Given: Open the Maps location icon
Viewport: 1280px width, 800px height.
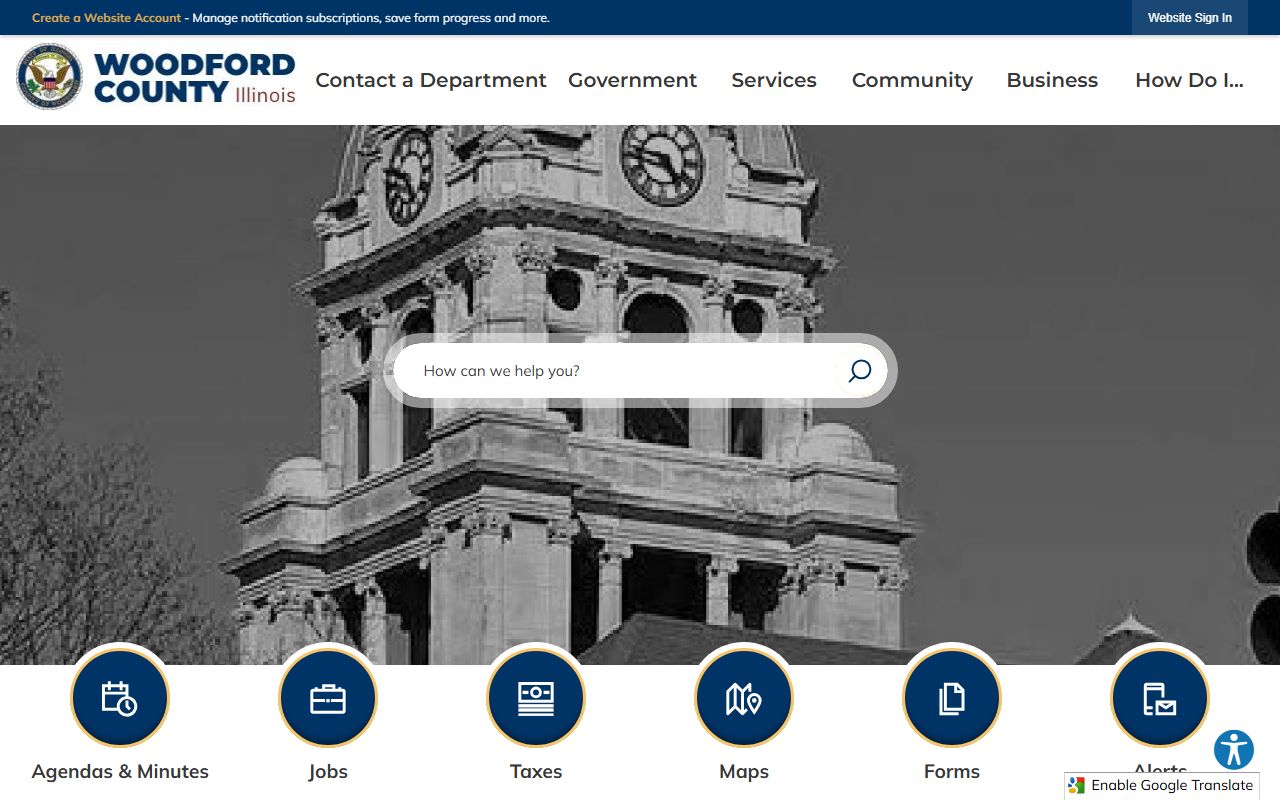Looking at the screenshot, I should (744, 698).
